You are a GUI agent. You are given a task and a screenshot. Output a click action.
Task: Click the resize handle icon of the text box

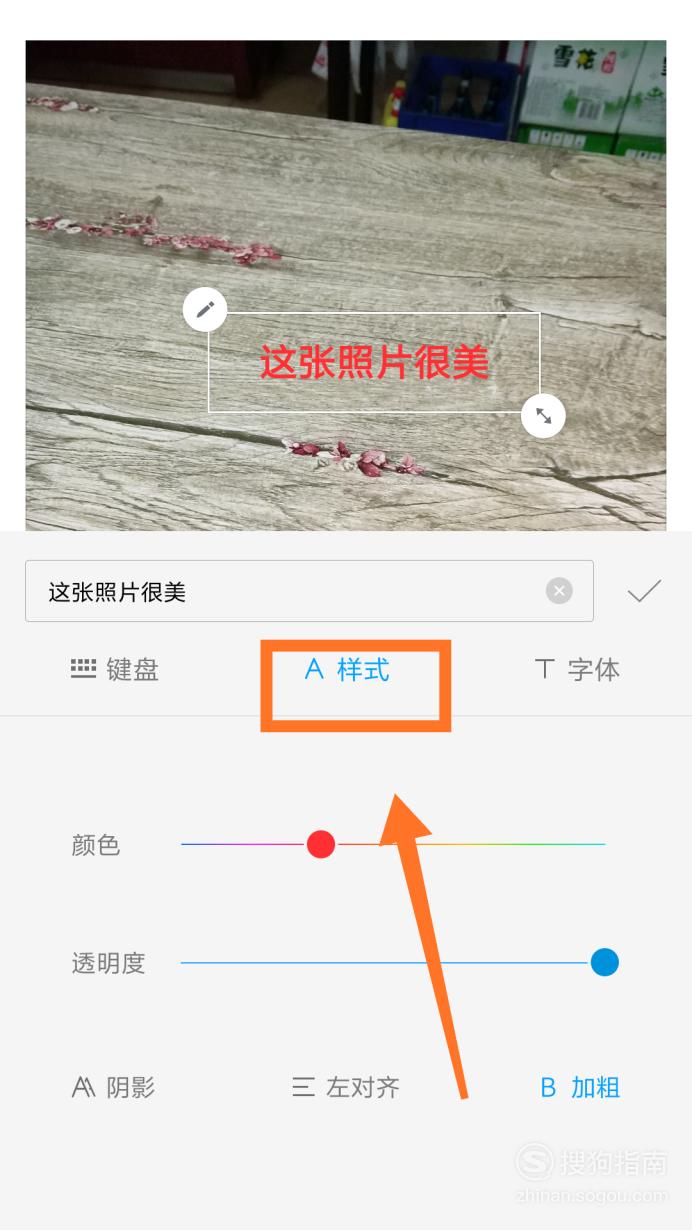point(543,416)
